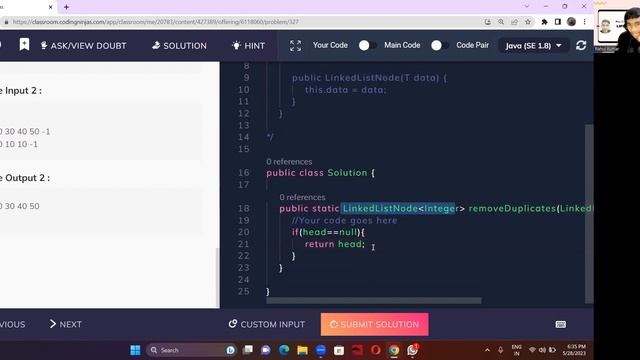This screenshot has height=360, width=640.
Task: Bookmark this page with star icon
Action: [528, 22]
